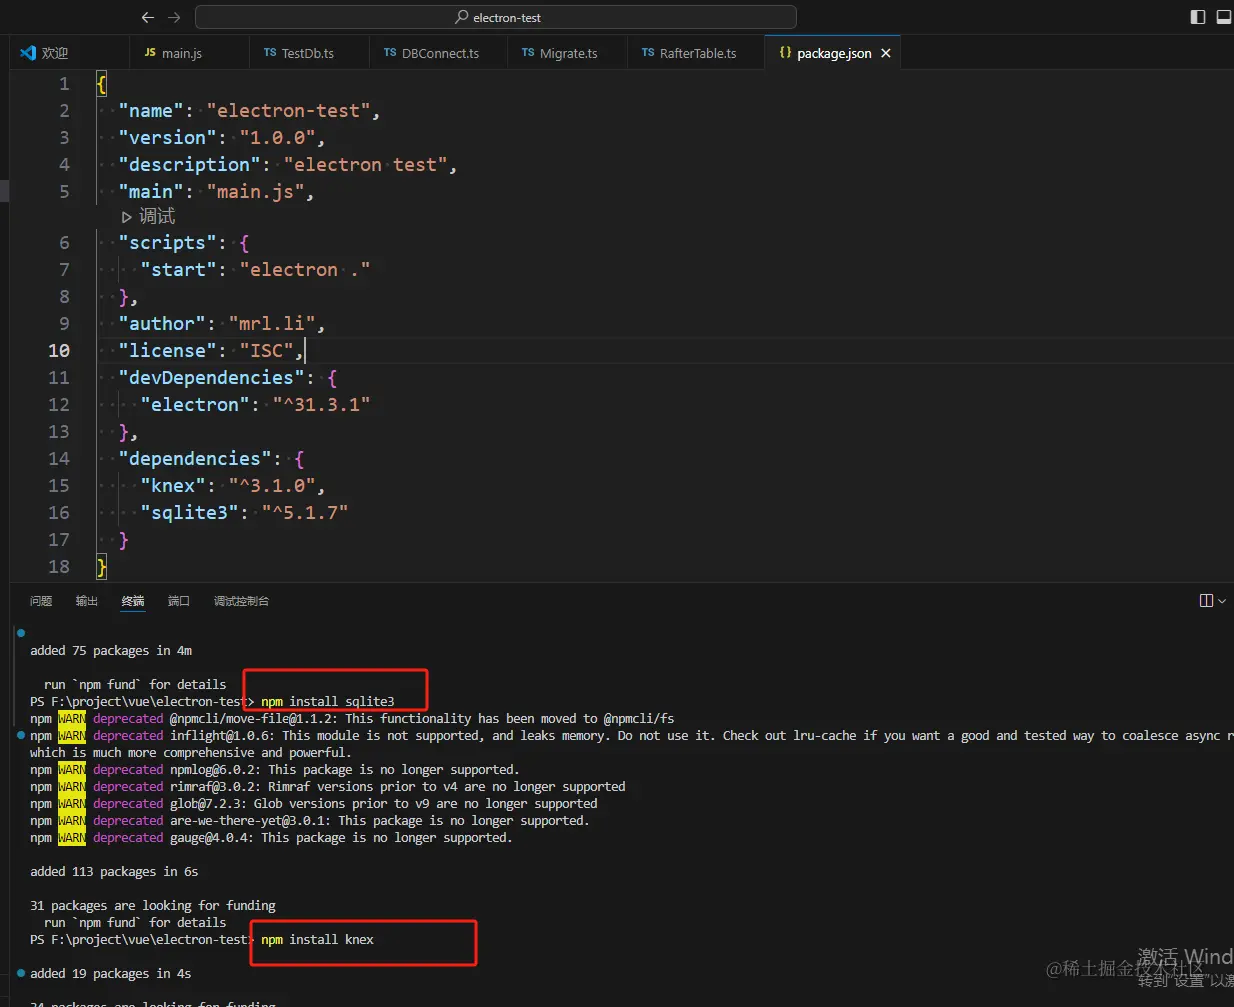The image size is (1234, 1007).
Task: Open the 调试控制台 debug console tab
Action: pos(241,601)
